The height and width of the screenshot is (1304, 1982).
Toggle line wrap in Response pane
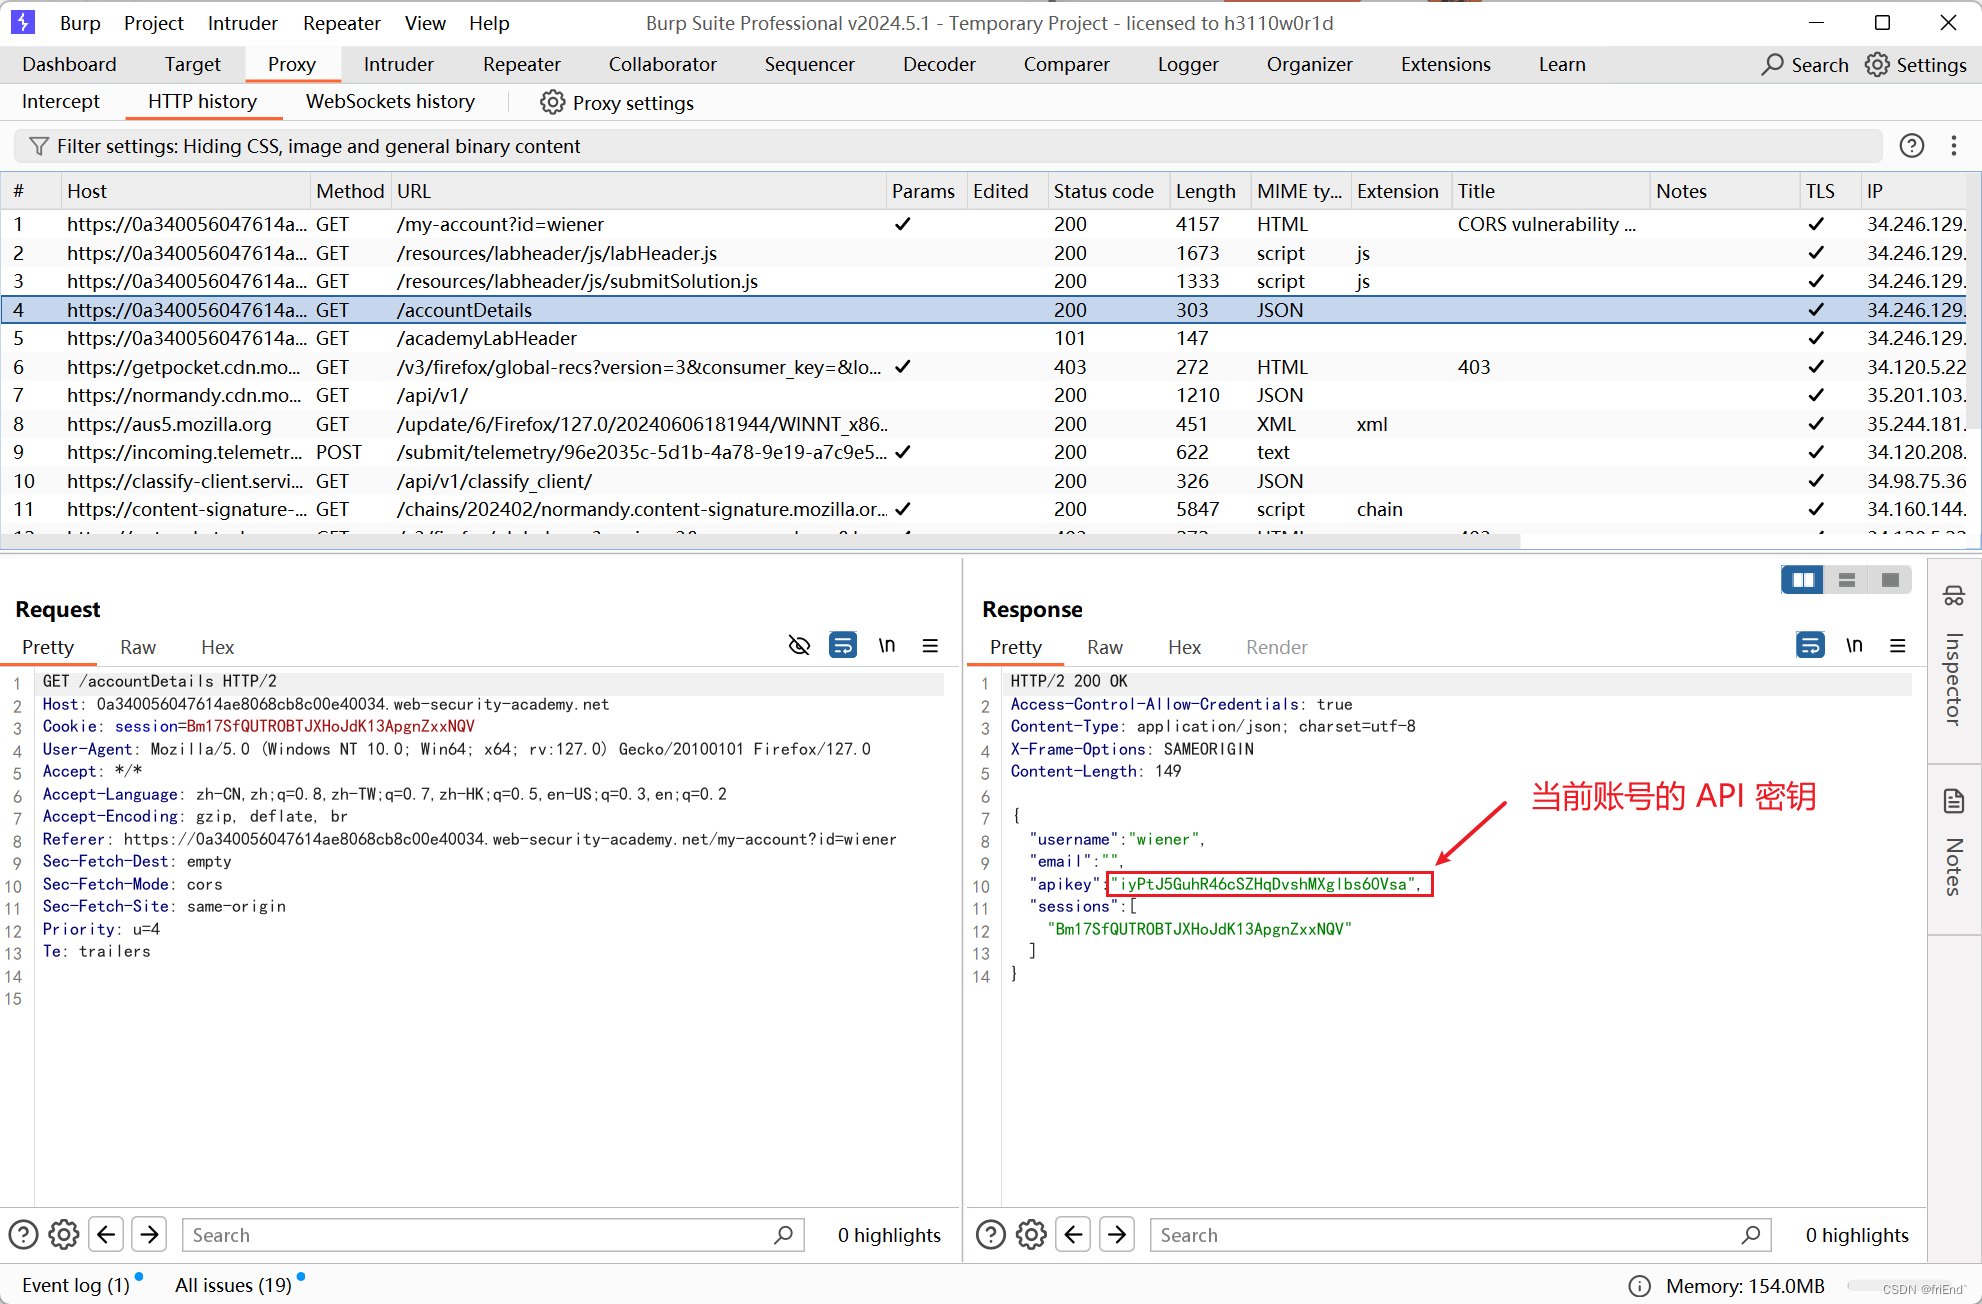[1809, 646]
